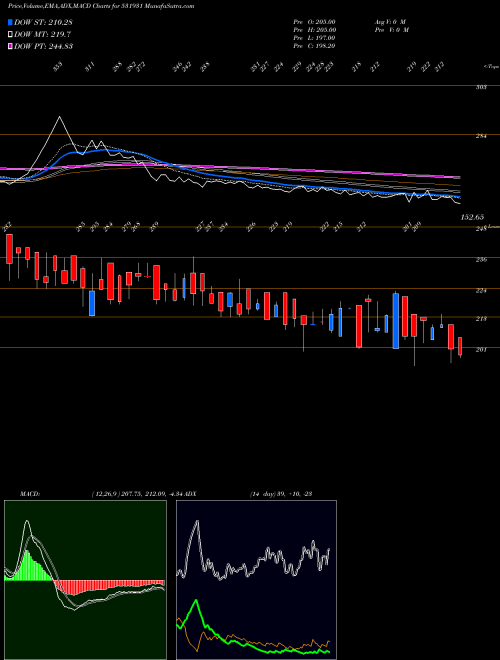
Task: Click the 284 price axis label
Action: [x=482, y=136]
